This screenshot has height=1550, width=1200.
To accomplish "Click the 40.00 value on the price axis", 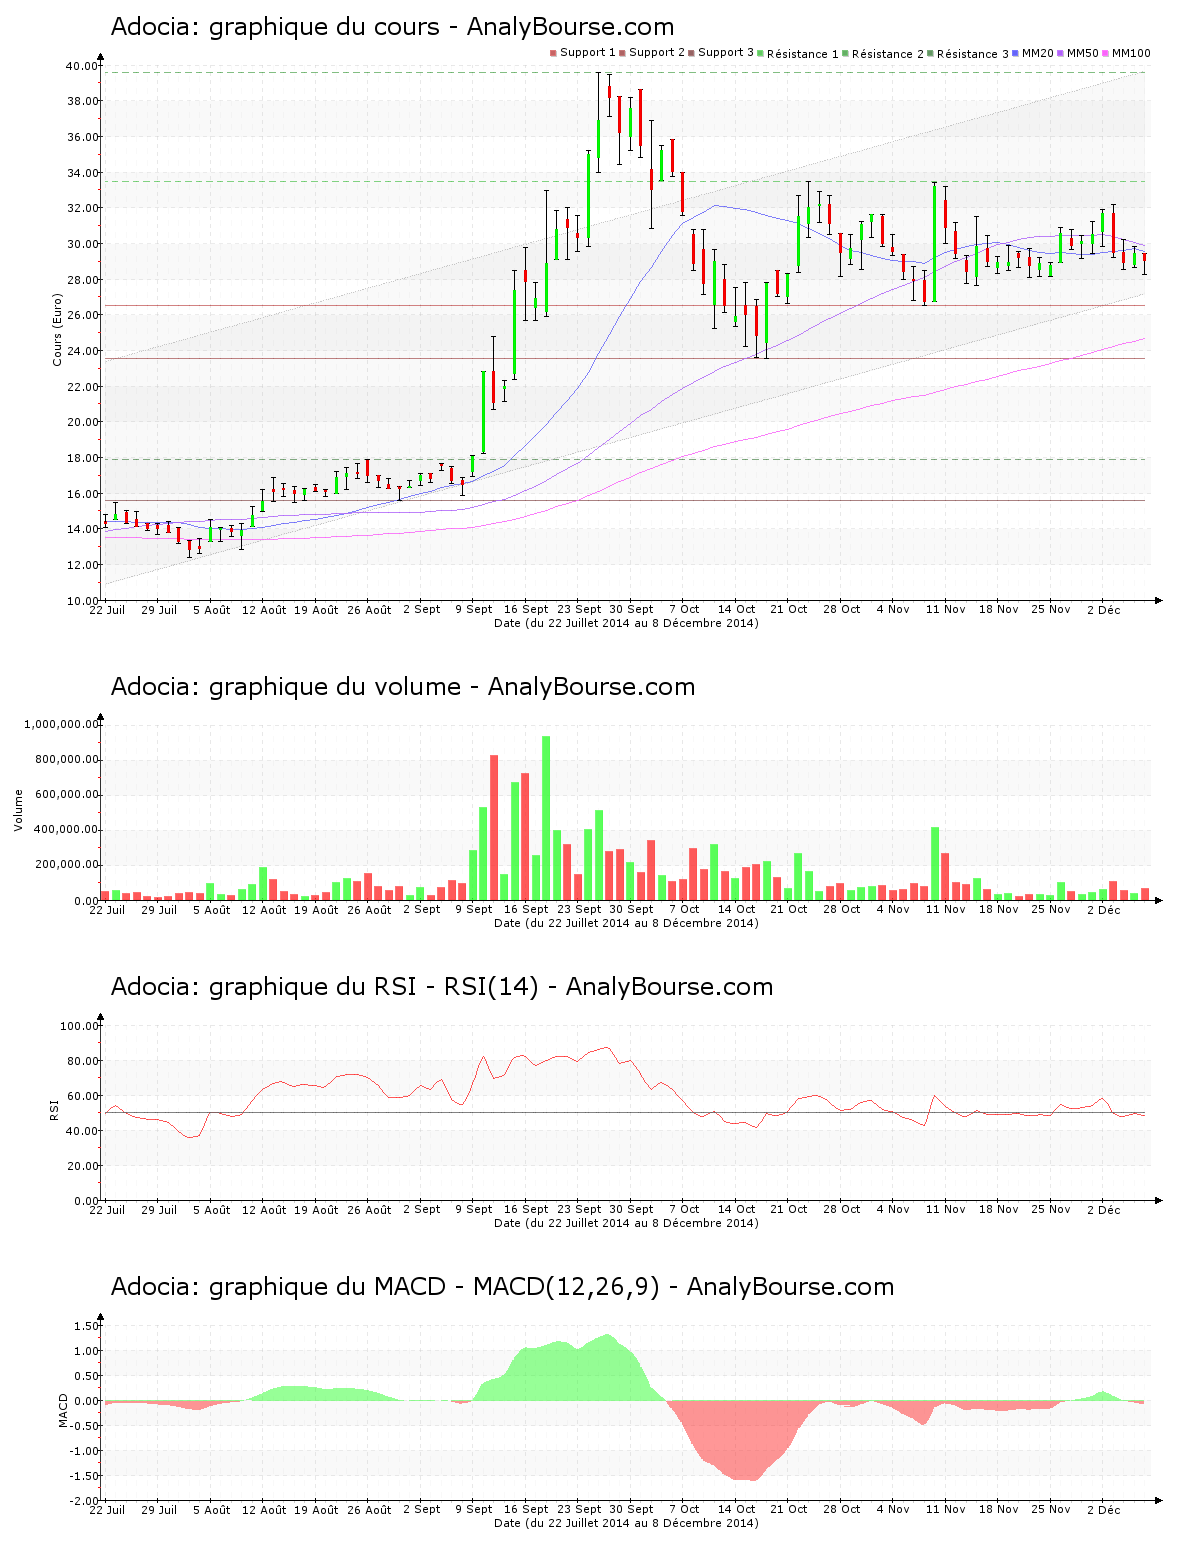I will click(x=83, y=66).
